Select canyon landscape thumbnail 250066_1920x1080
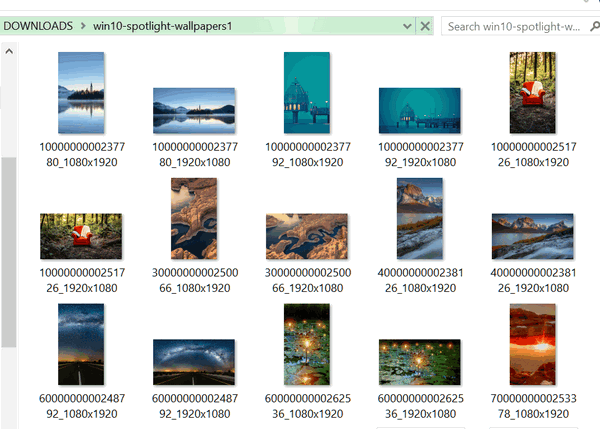Viewport: 600px width, 429px height. click(307, 236)
